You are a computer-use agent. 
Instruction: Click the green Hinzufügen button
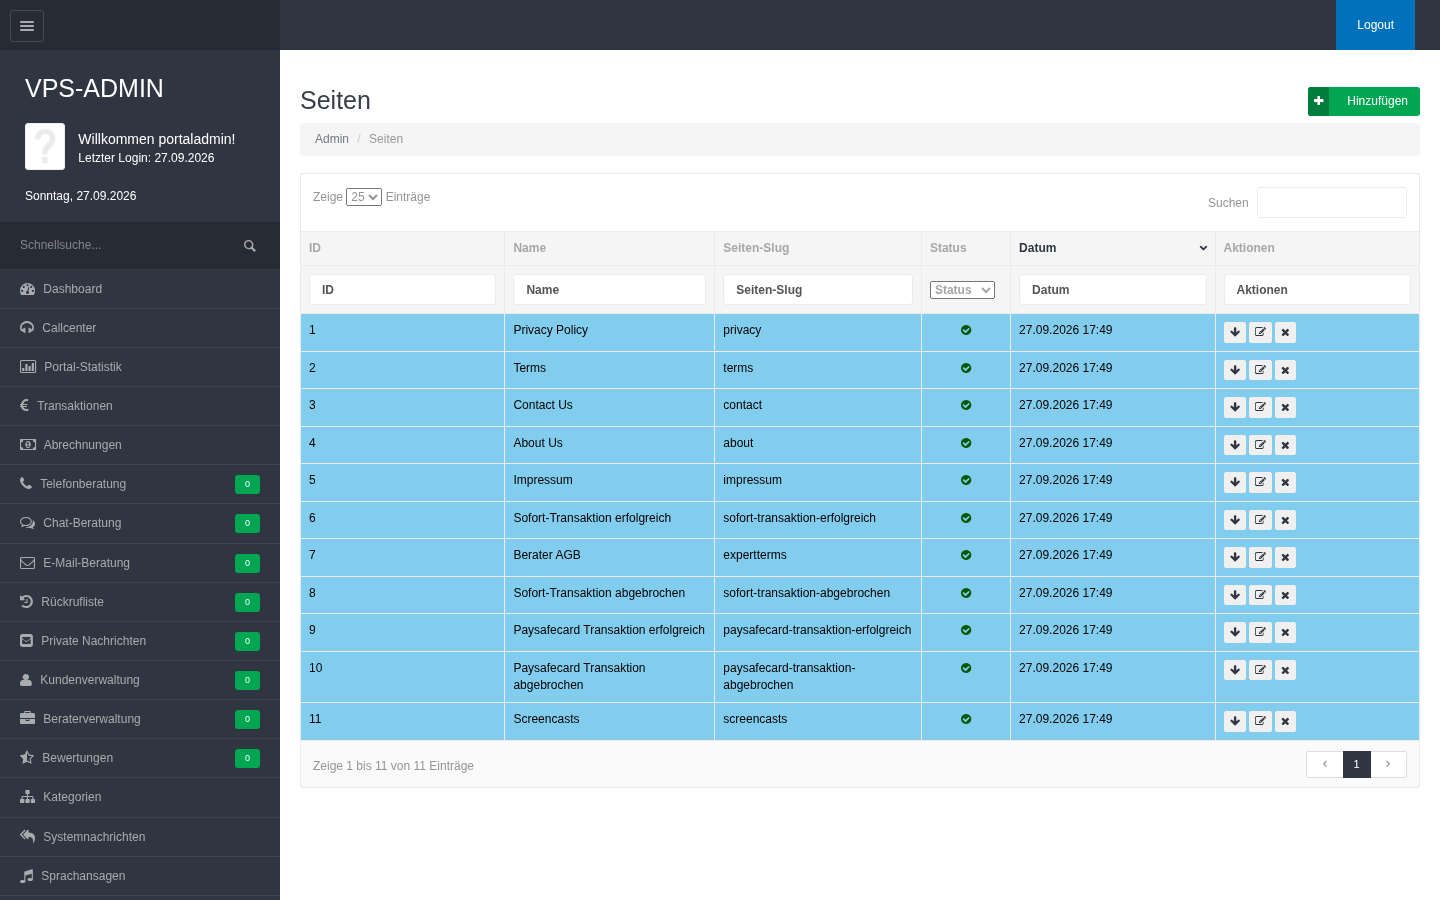pyautogui.click(x=1364, y=101)
